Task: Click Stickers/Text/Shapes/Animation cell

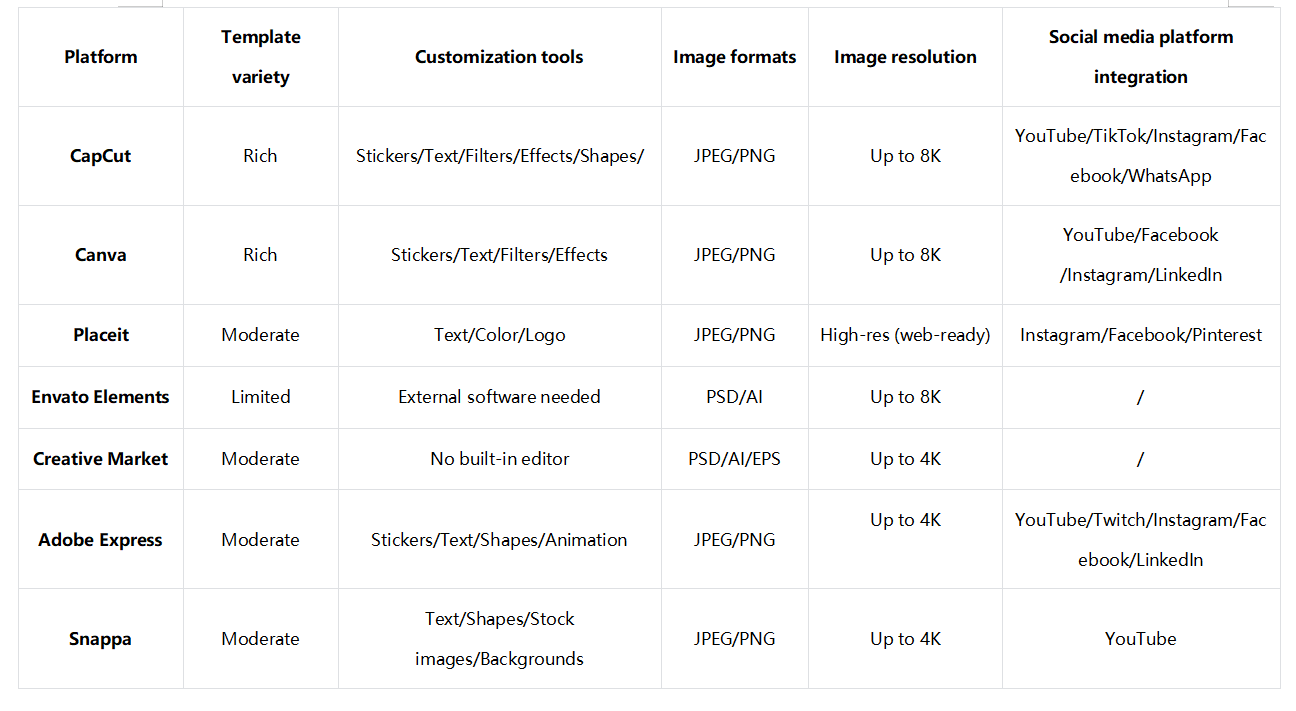Action: point(499,540)
